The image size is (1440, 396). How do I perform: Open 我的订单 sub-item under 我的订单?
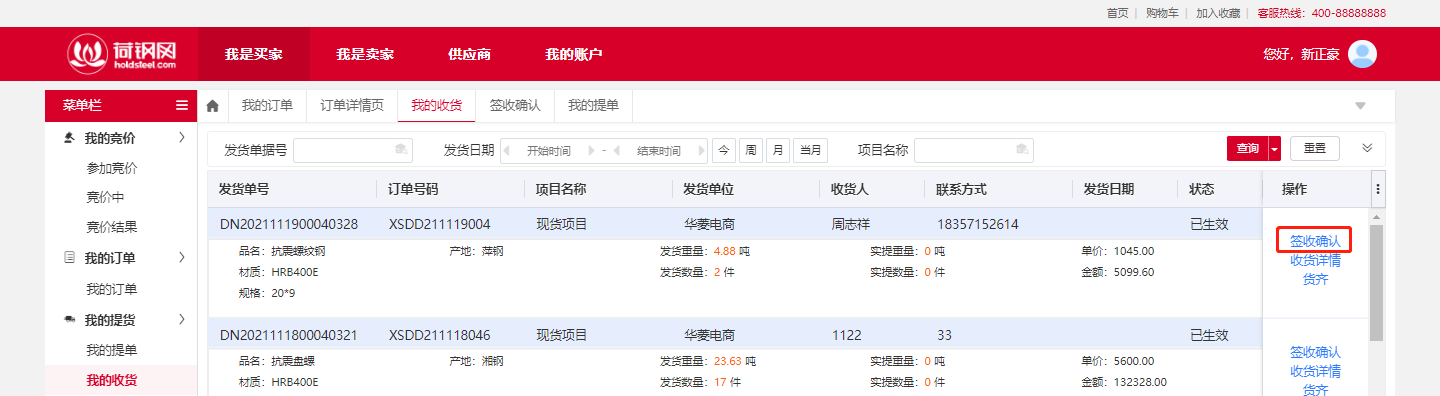[112, 289]
